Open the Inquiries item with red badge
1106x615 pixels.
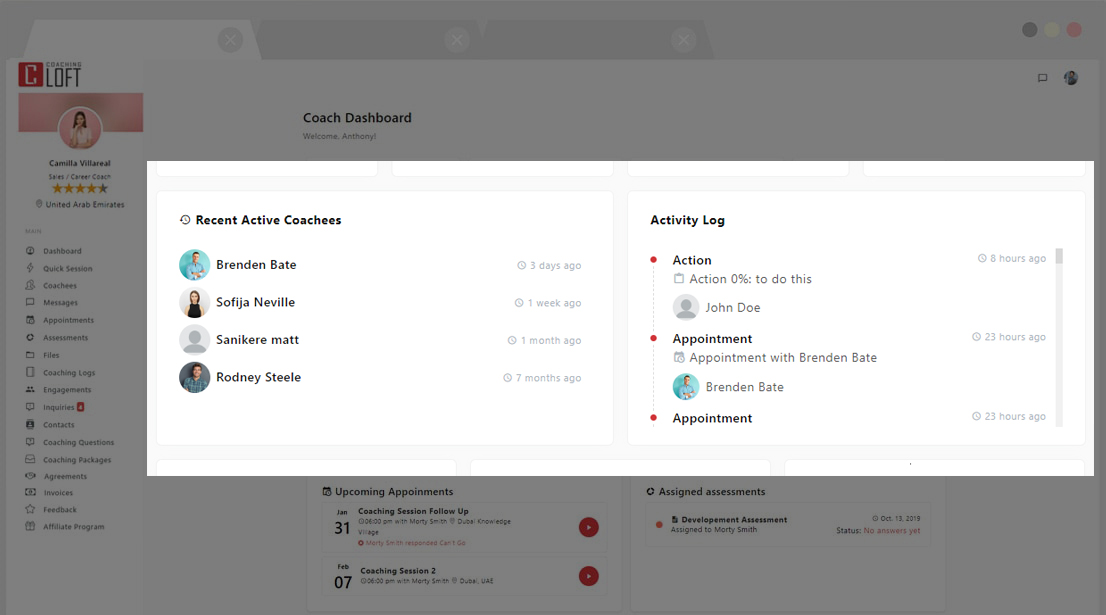58,407
